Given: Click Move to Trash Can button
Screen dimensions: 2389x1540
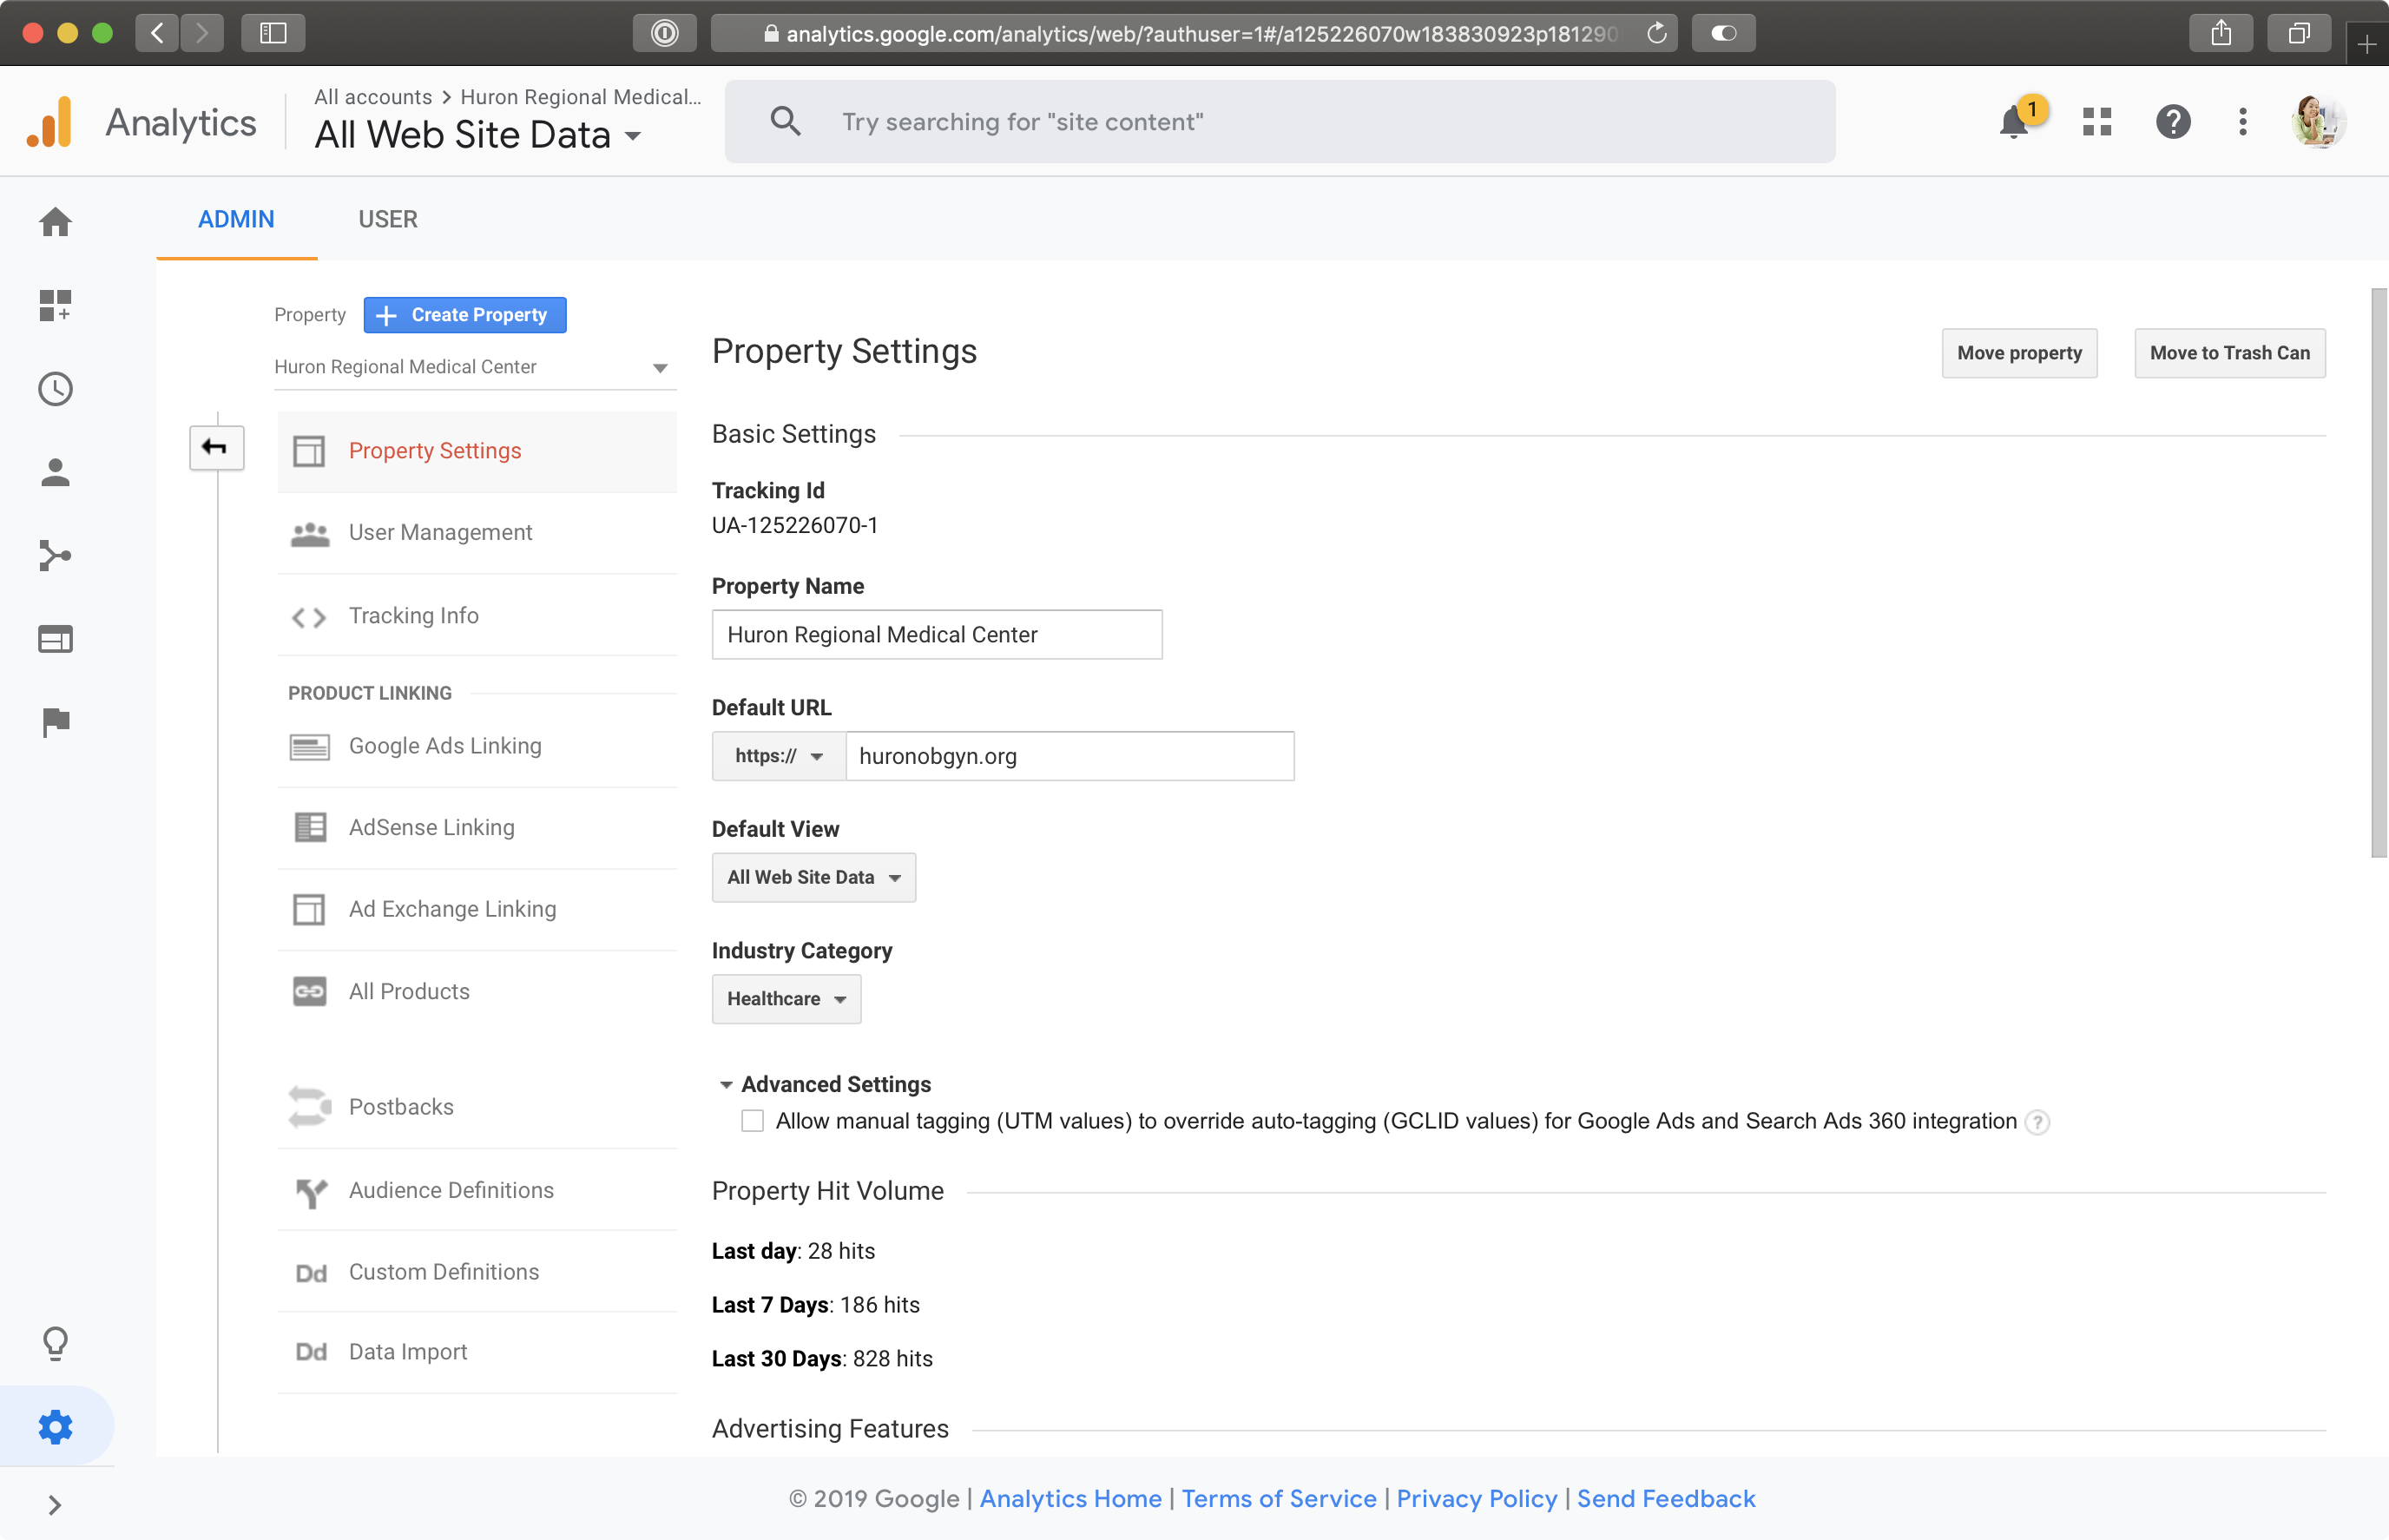Looking at the screenshot, I should (2229, 353).
